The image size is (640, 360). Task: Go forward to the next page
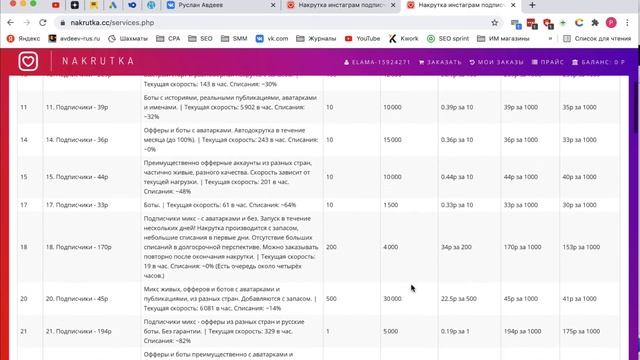tap(27, 22)
